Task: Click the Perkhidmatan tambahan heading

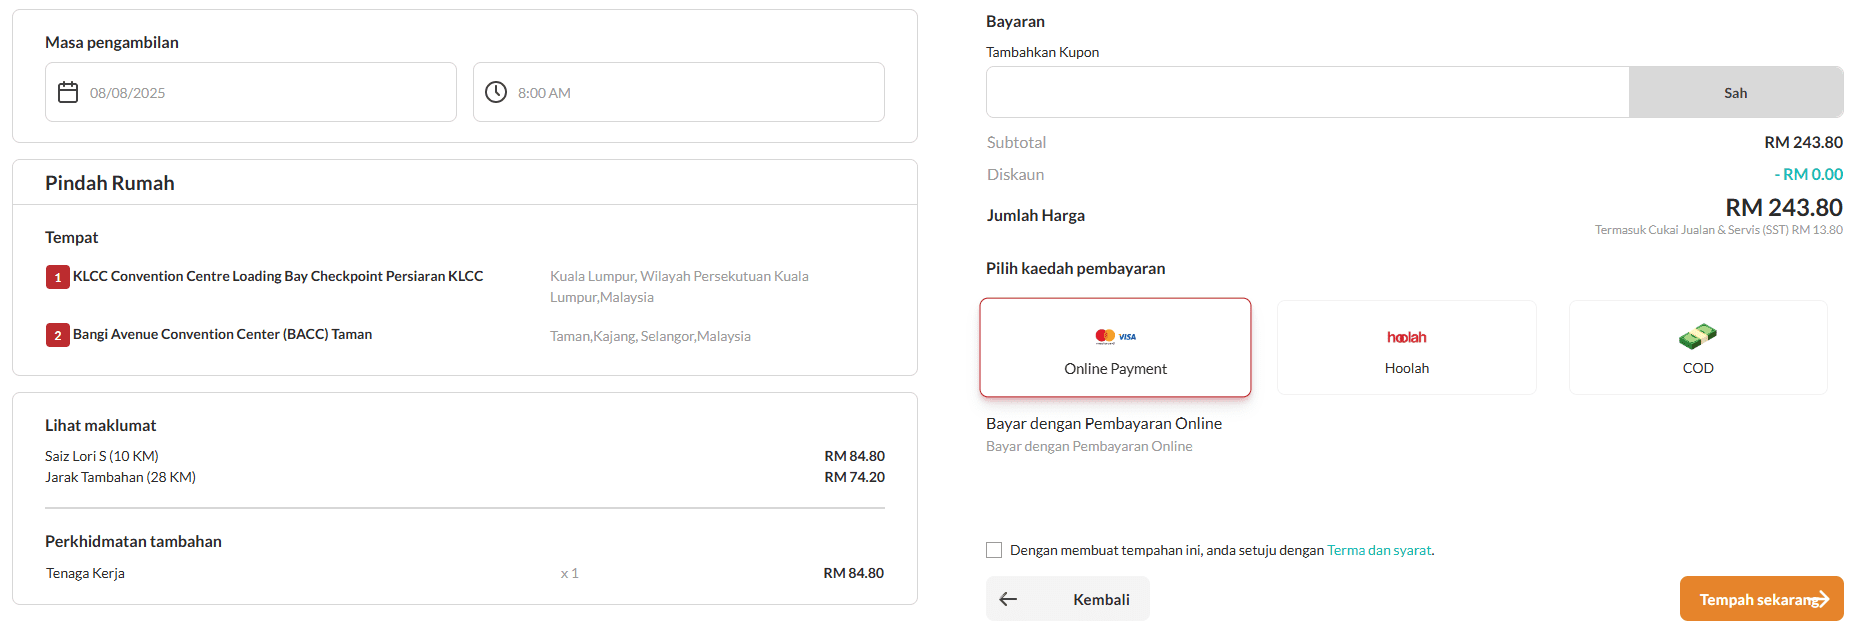Action: point(133,541)
